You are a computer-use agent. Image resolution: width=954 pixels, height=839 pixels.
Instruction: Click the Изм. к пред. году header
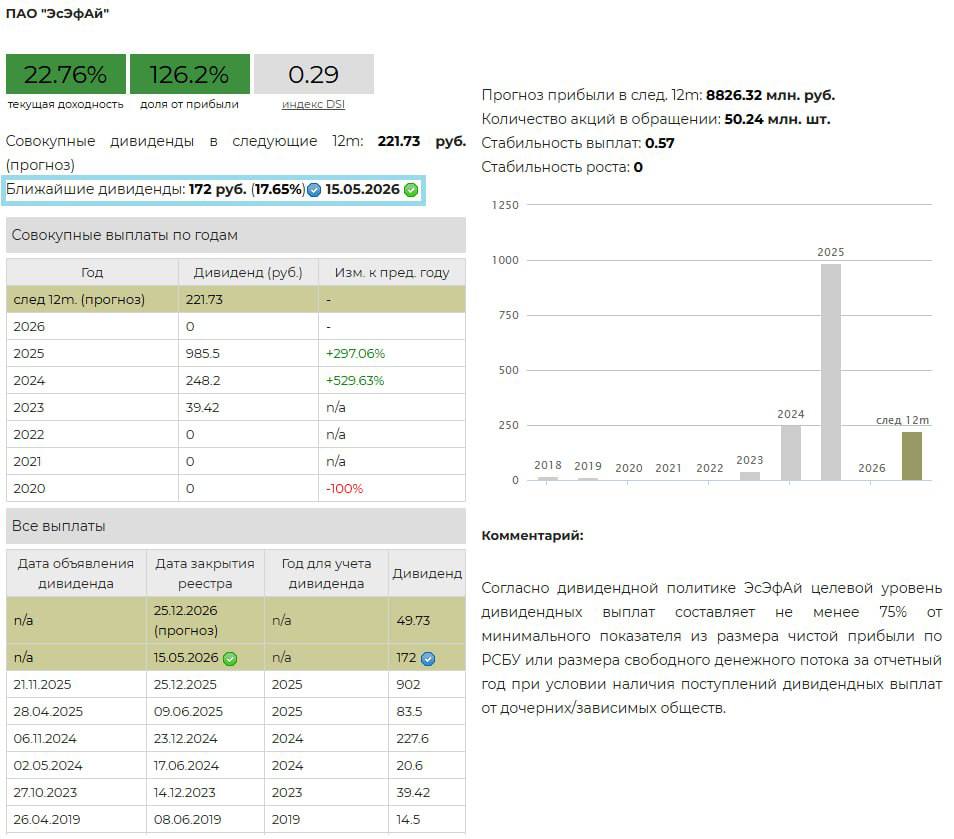pos(392,272)
